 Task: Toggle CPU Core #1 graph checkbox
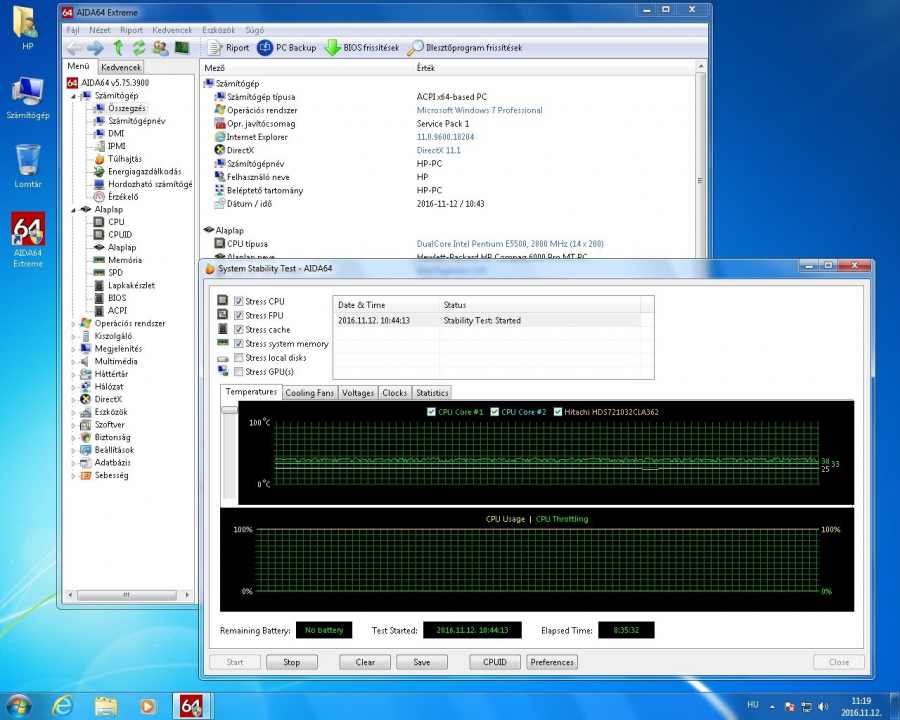[432, 412]
